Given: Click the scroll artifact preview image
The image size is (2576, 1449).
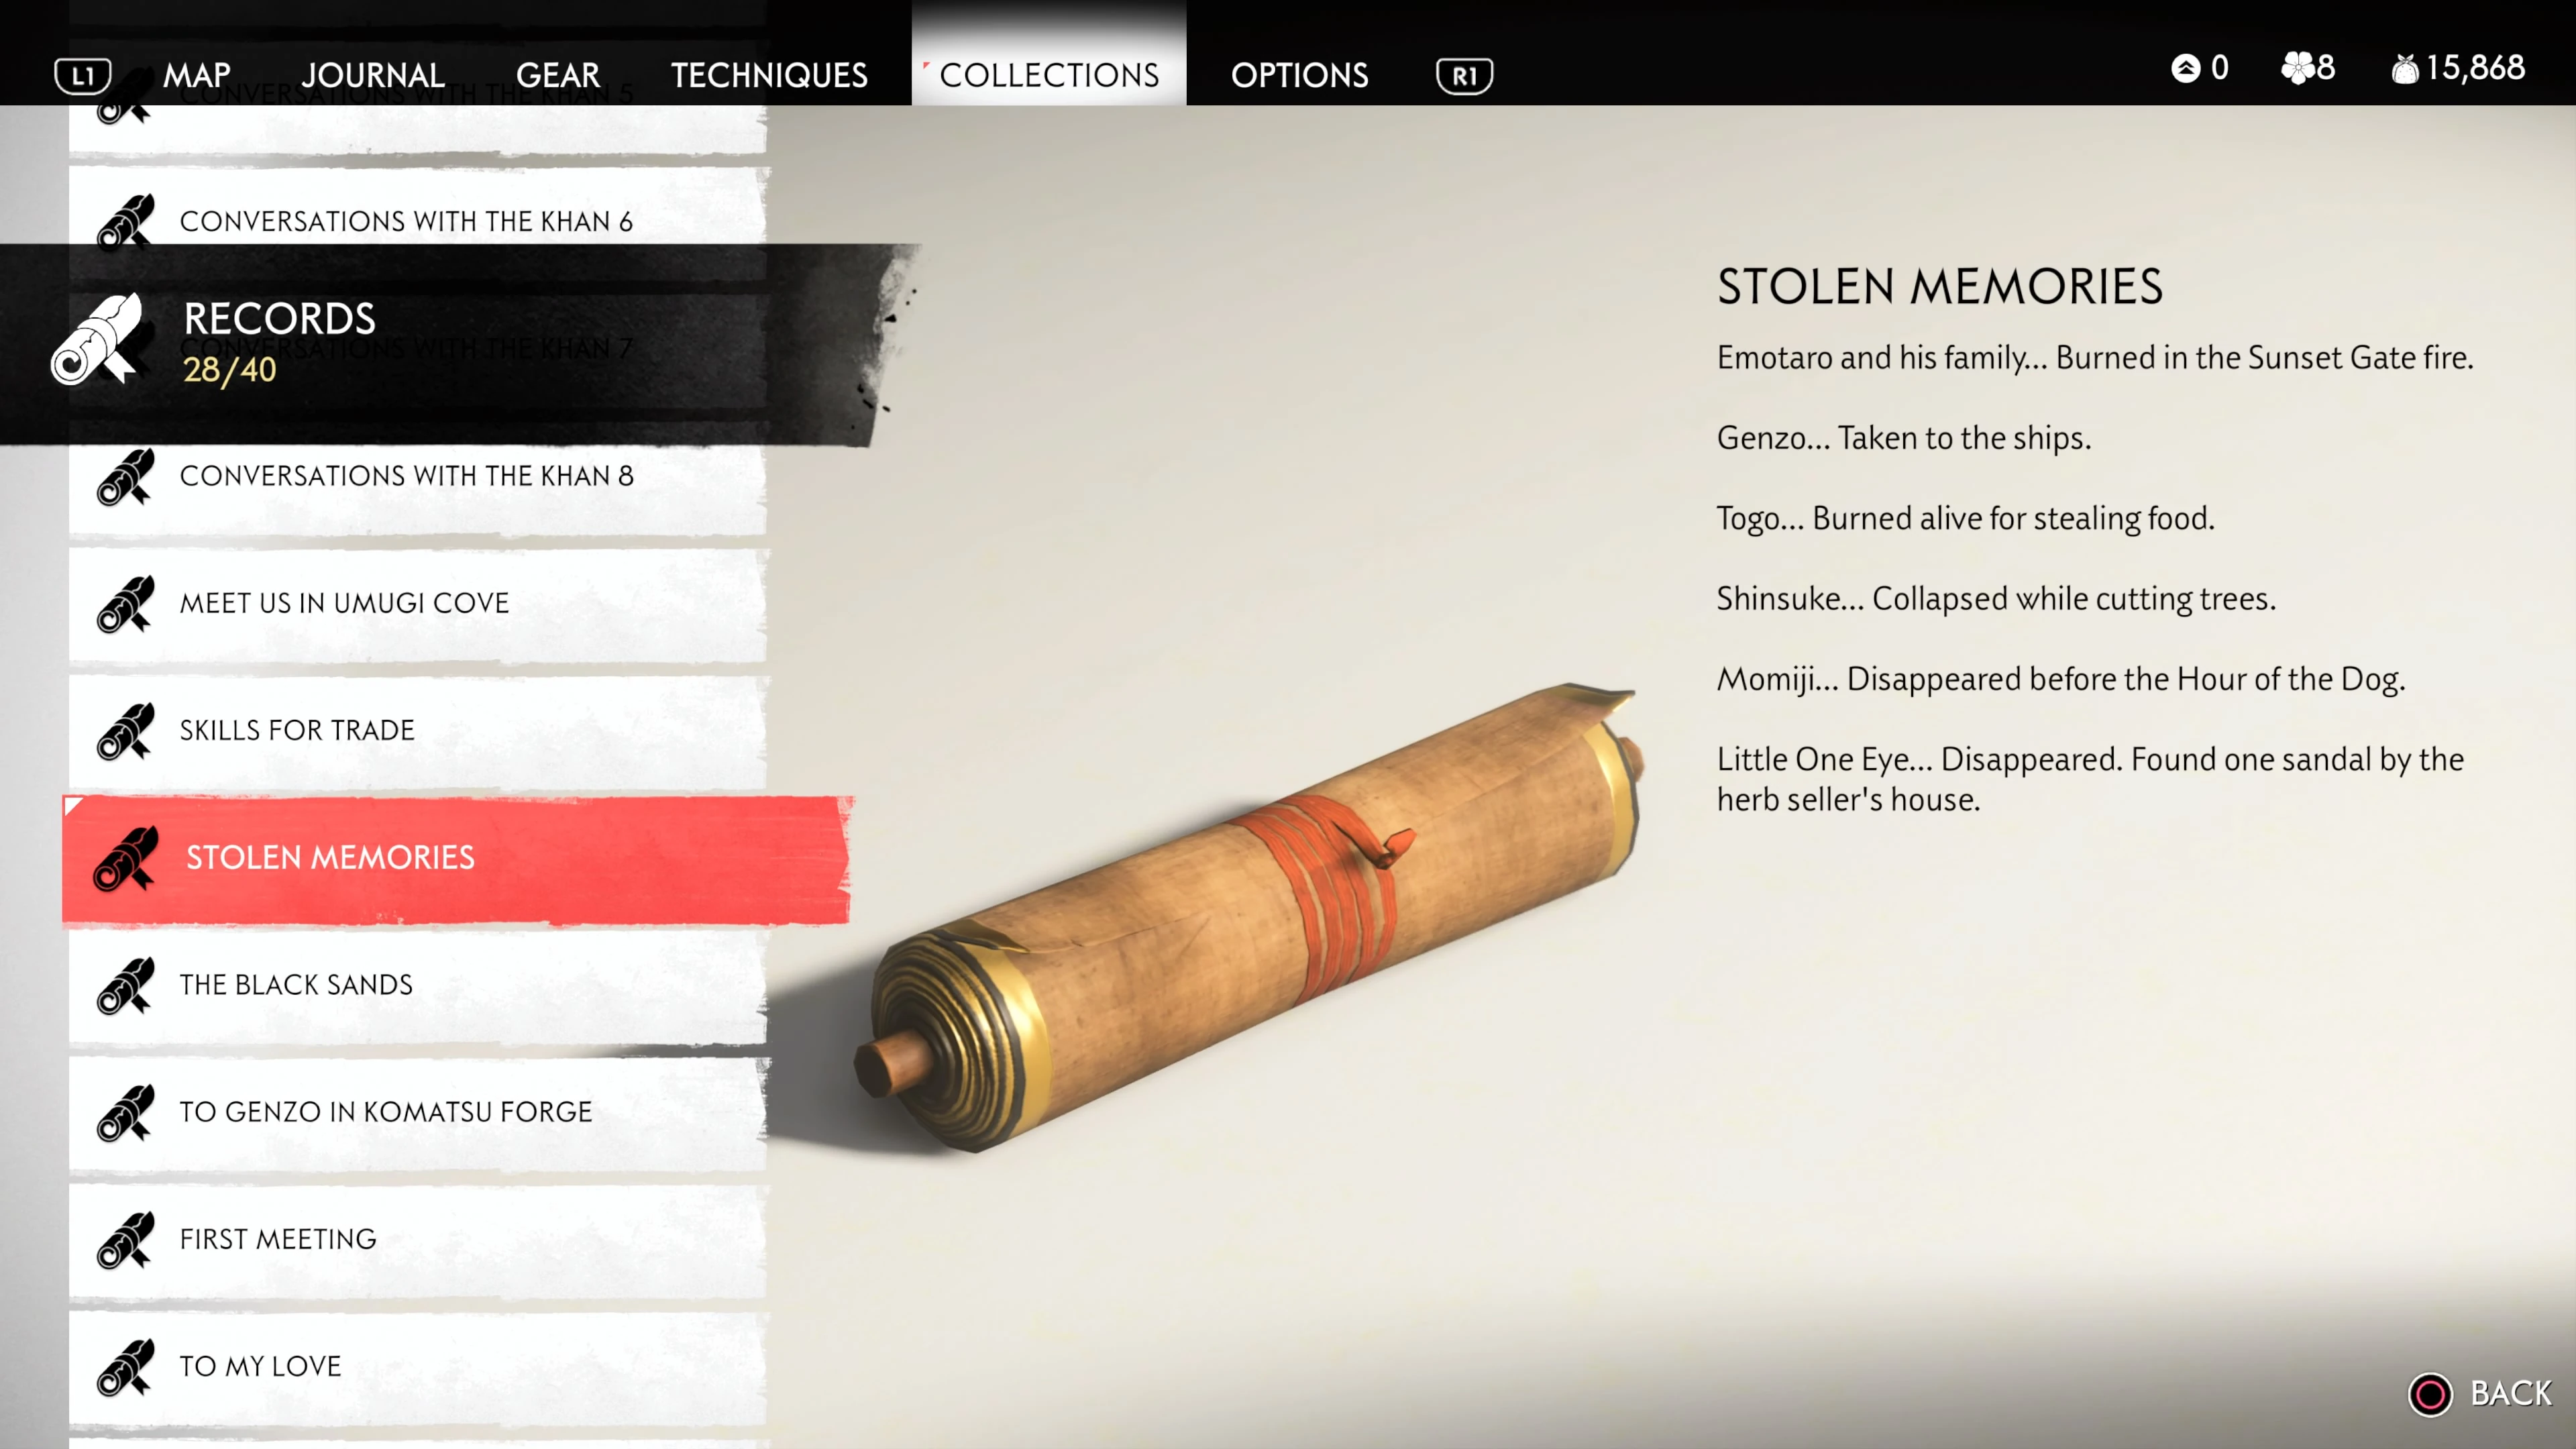Looking at the screenshot, I should pyautogui.click(x=1246, y=917).
